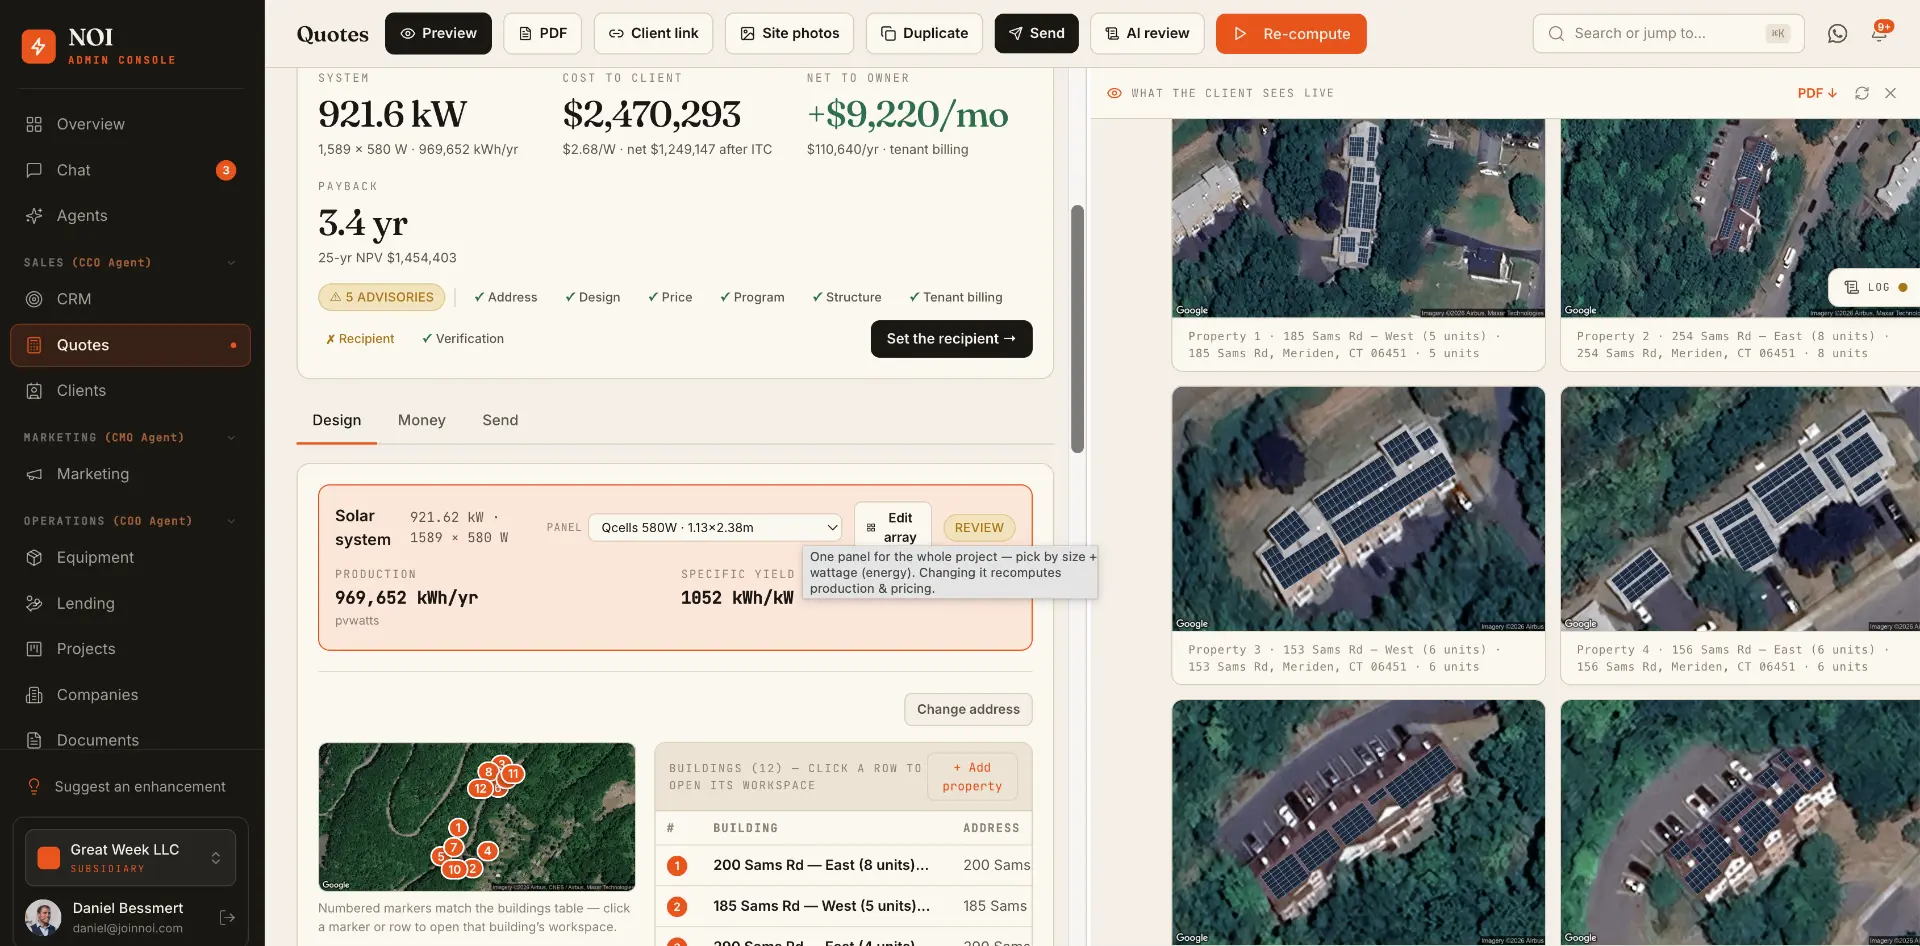The image size is (1920, 946).
Task: Click the Tenant billing check indicator
Action: tap(955, 297)
